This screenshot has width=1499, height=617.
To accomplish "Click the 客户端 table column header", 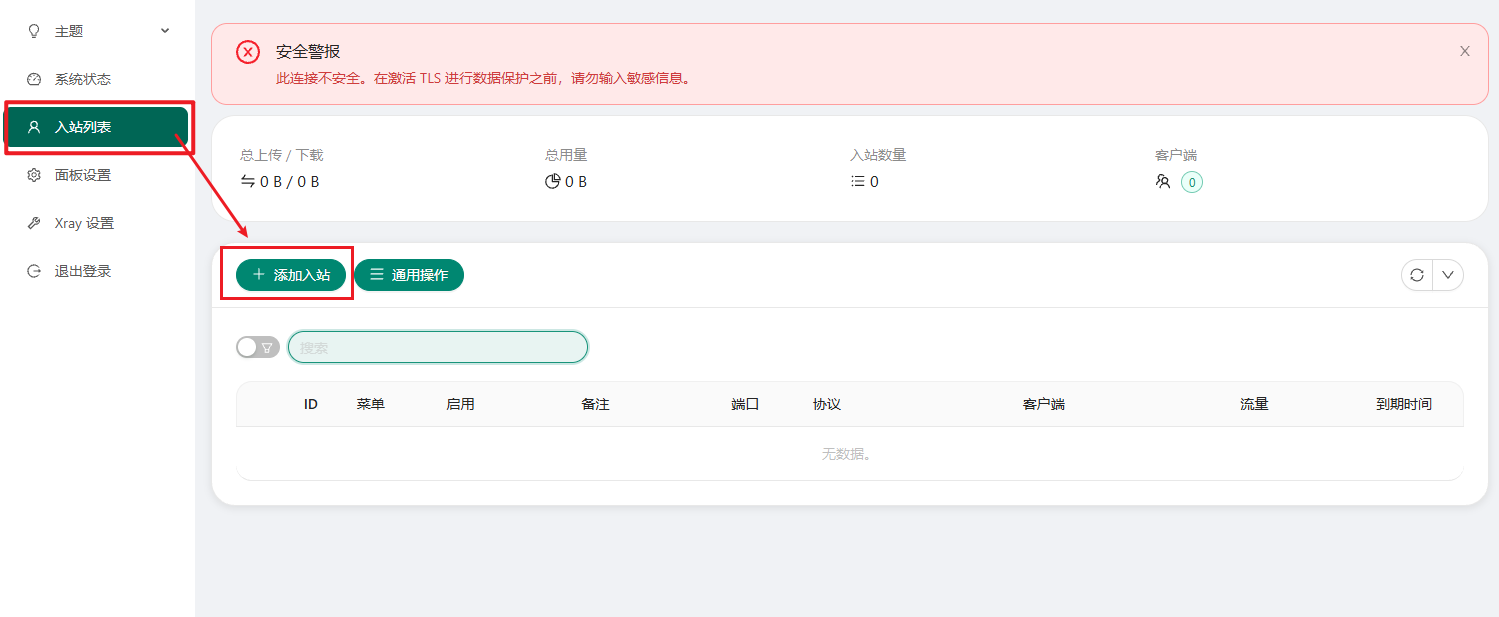I will 1044,404.
